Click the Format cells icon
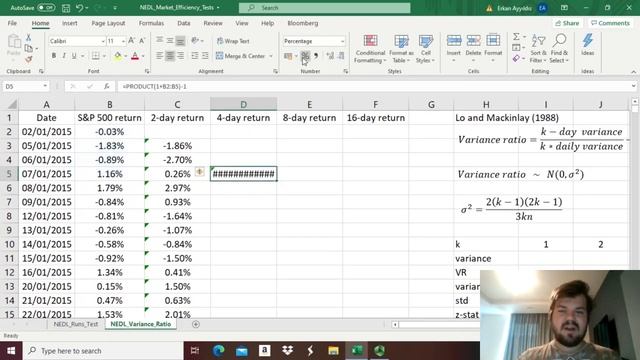Viewport: 640px width, 360px height. (493, 41)
